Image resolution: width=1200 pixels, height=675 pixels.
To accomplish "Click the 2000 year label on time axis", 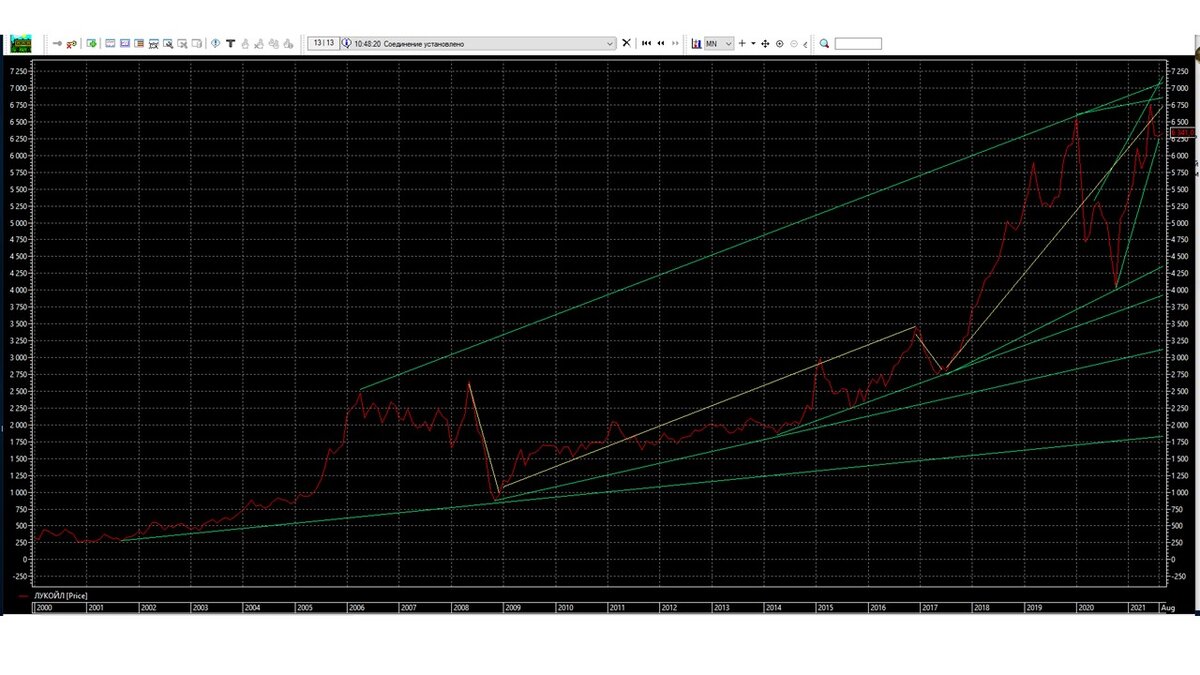I will coord(44,607).
